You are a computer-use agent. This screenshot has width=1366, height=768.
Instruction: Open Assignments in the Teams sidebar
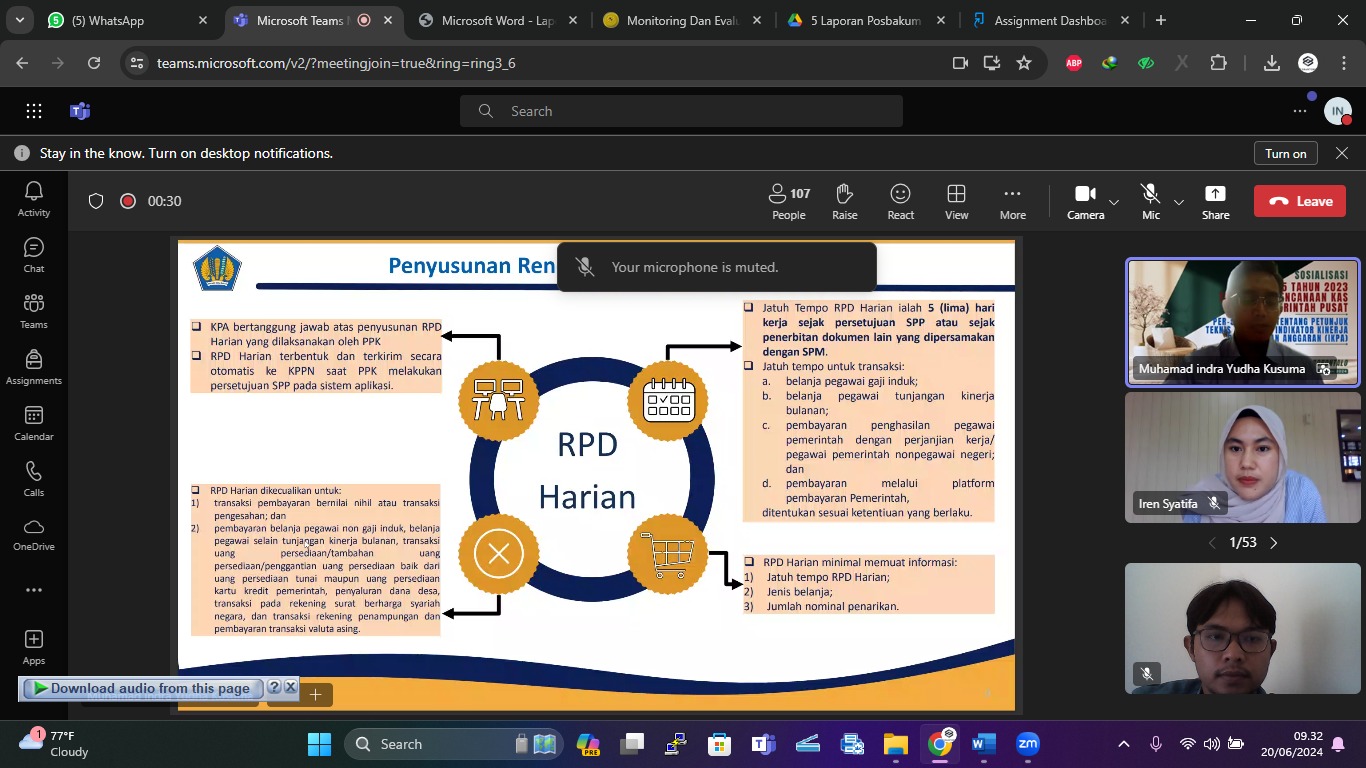34,367
